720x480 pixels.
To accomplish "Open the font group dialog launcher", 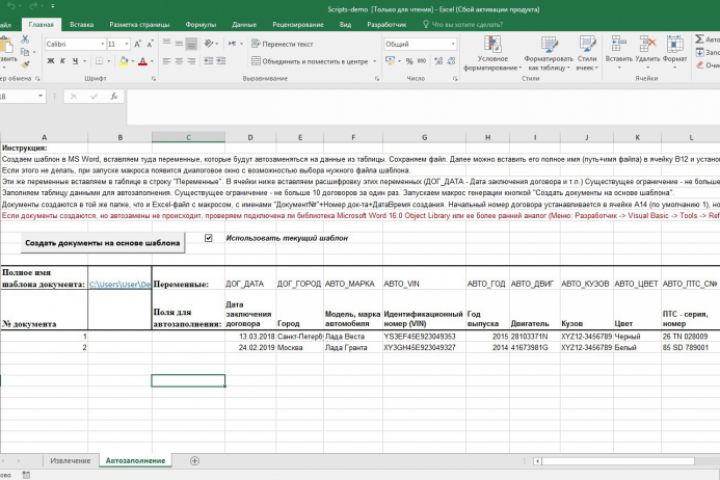I will 153,79.
